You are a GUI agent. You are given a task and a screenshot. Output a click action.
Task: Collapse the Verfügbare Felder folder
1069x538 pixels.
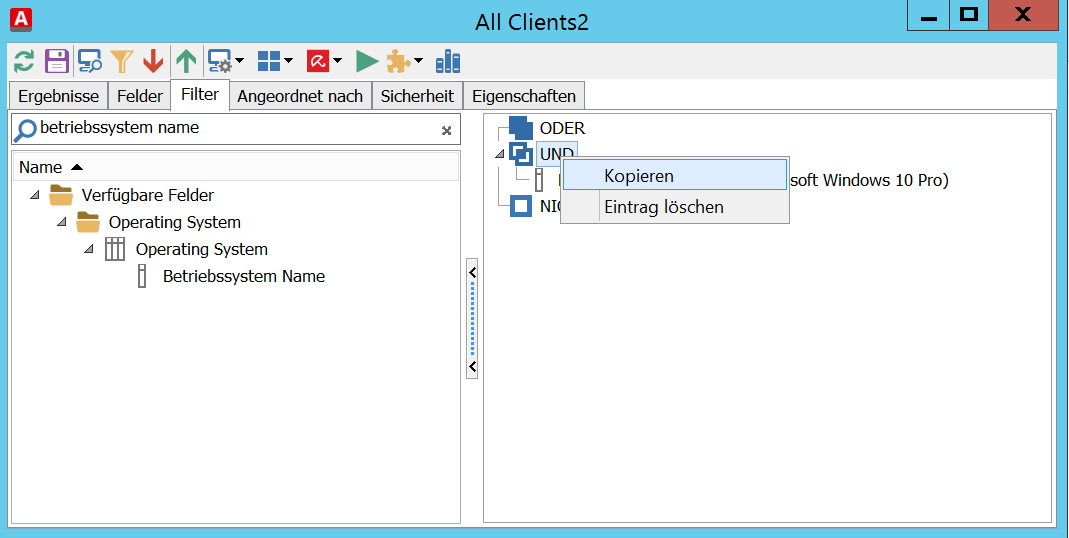click(x=36, y=195)
